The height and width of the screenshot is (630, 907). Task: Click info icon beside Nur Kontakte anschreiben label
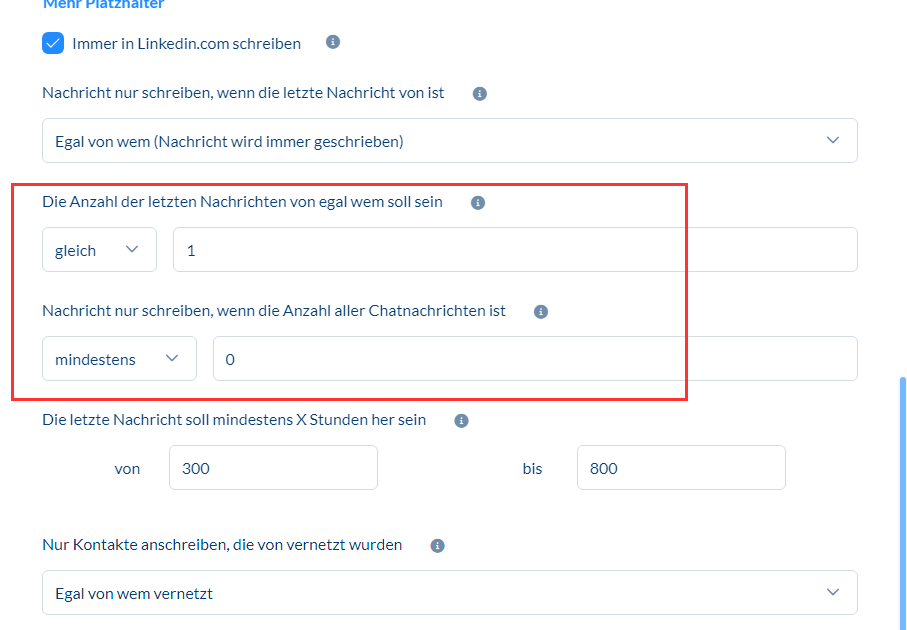click(x=437, y=545)
